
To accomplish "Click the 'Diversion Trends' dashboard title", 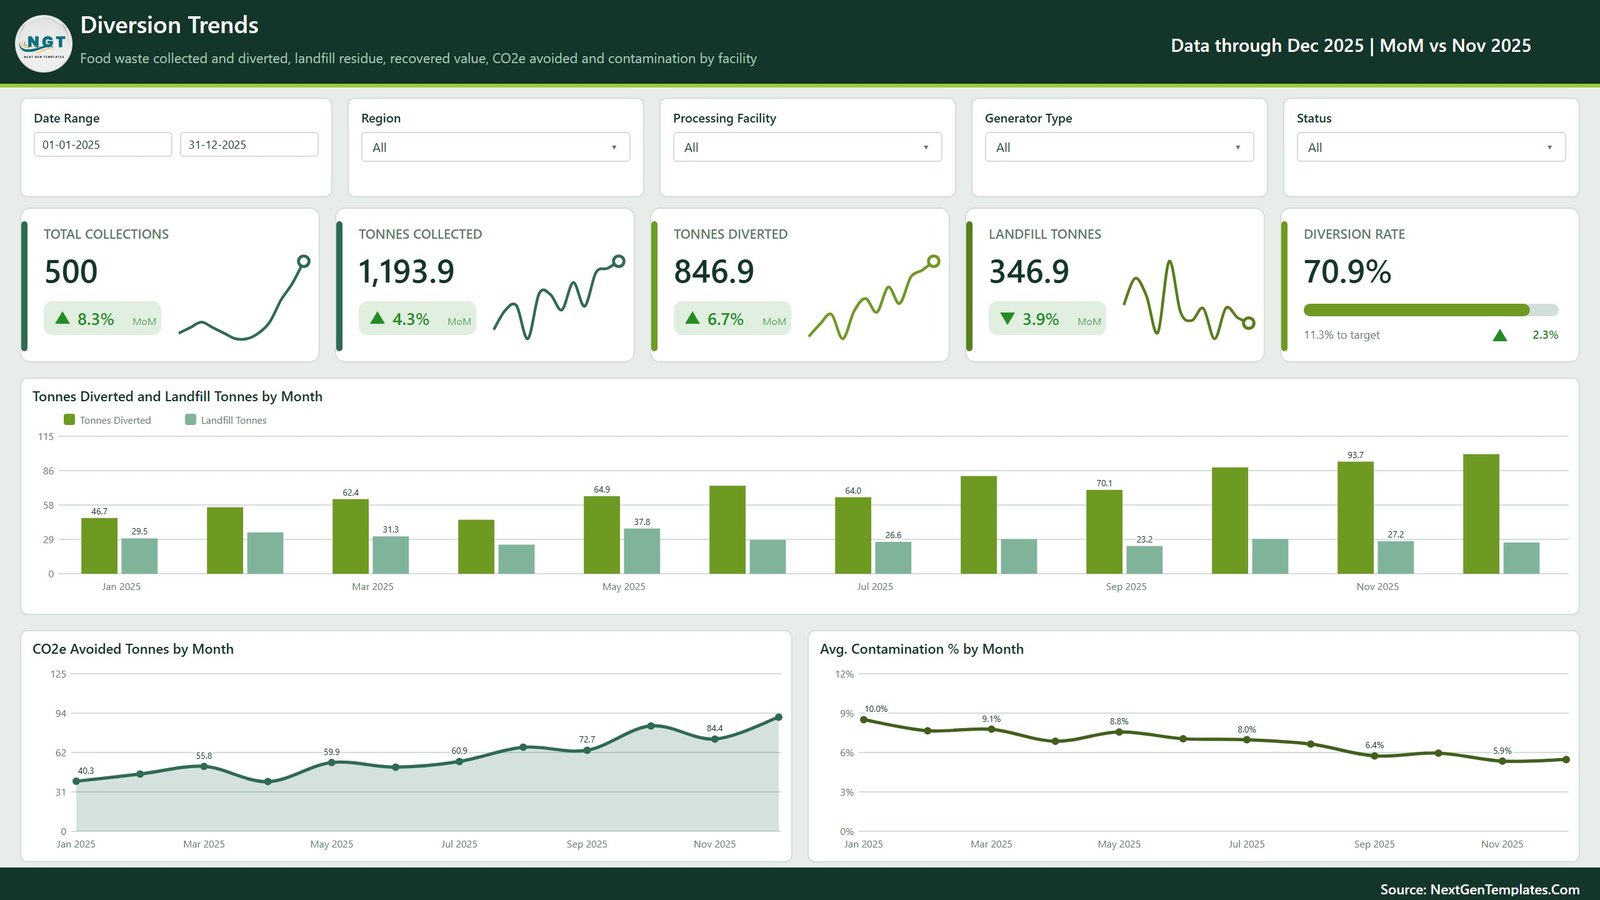I will click(169, 25).
